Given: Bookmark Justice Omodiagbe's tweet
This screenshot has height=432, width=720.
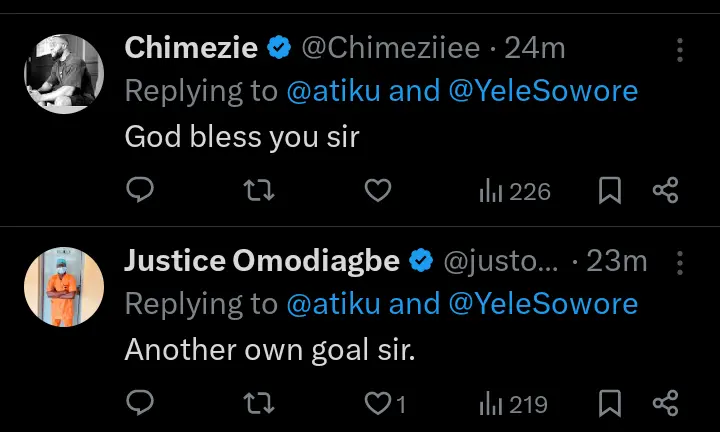Looking at the screenshot, I should coord(610,403).
